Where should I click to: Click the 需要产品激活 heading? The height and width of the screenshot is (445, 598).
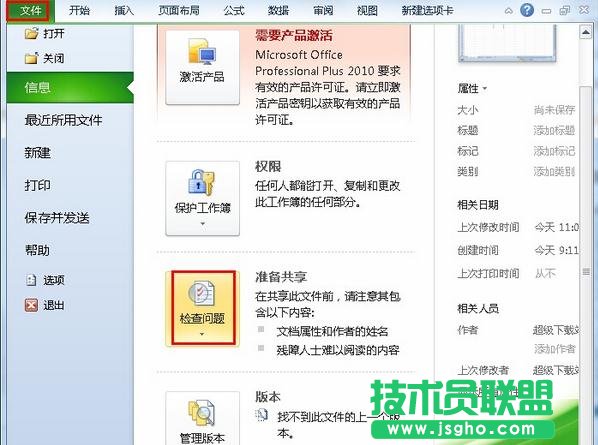pos(294,36)
